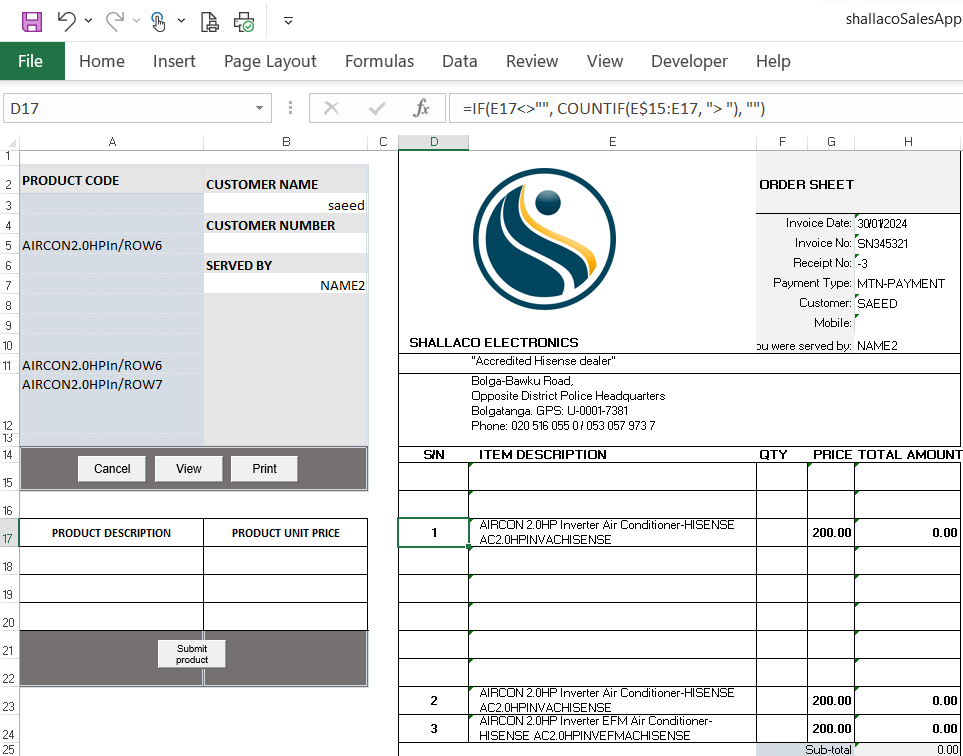Select column E header
The width and height of the screenshot is (963, 756).
point(612,142)
